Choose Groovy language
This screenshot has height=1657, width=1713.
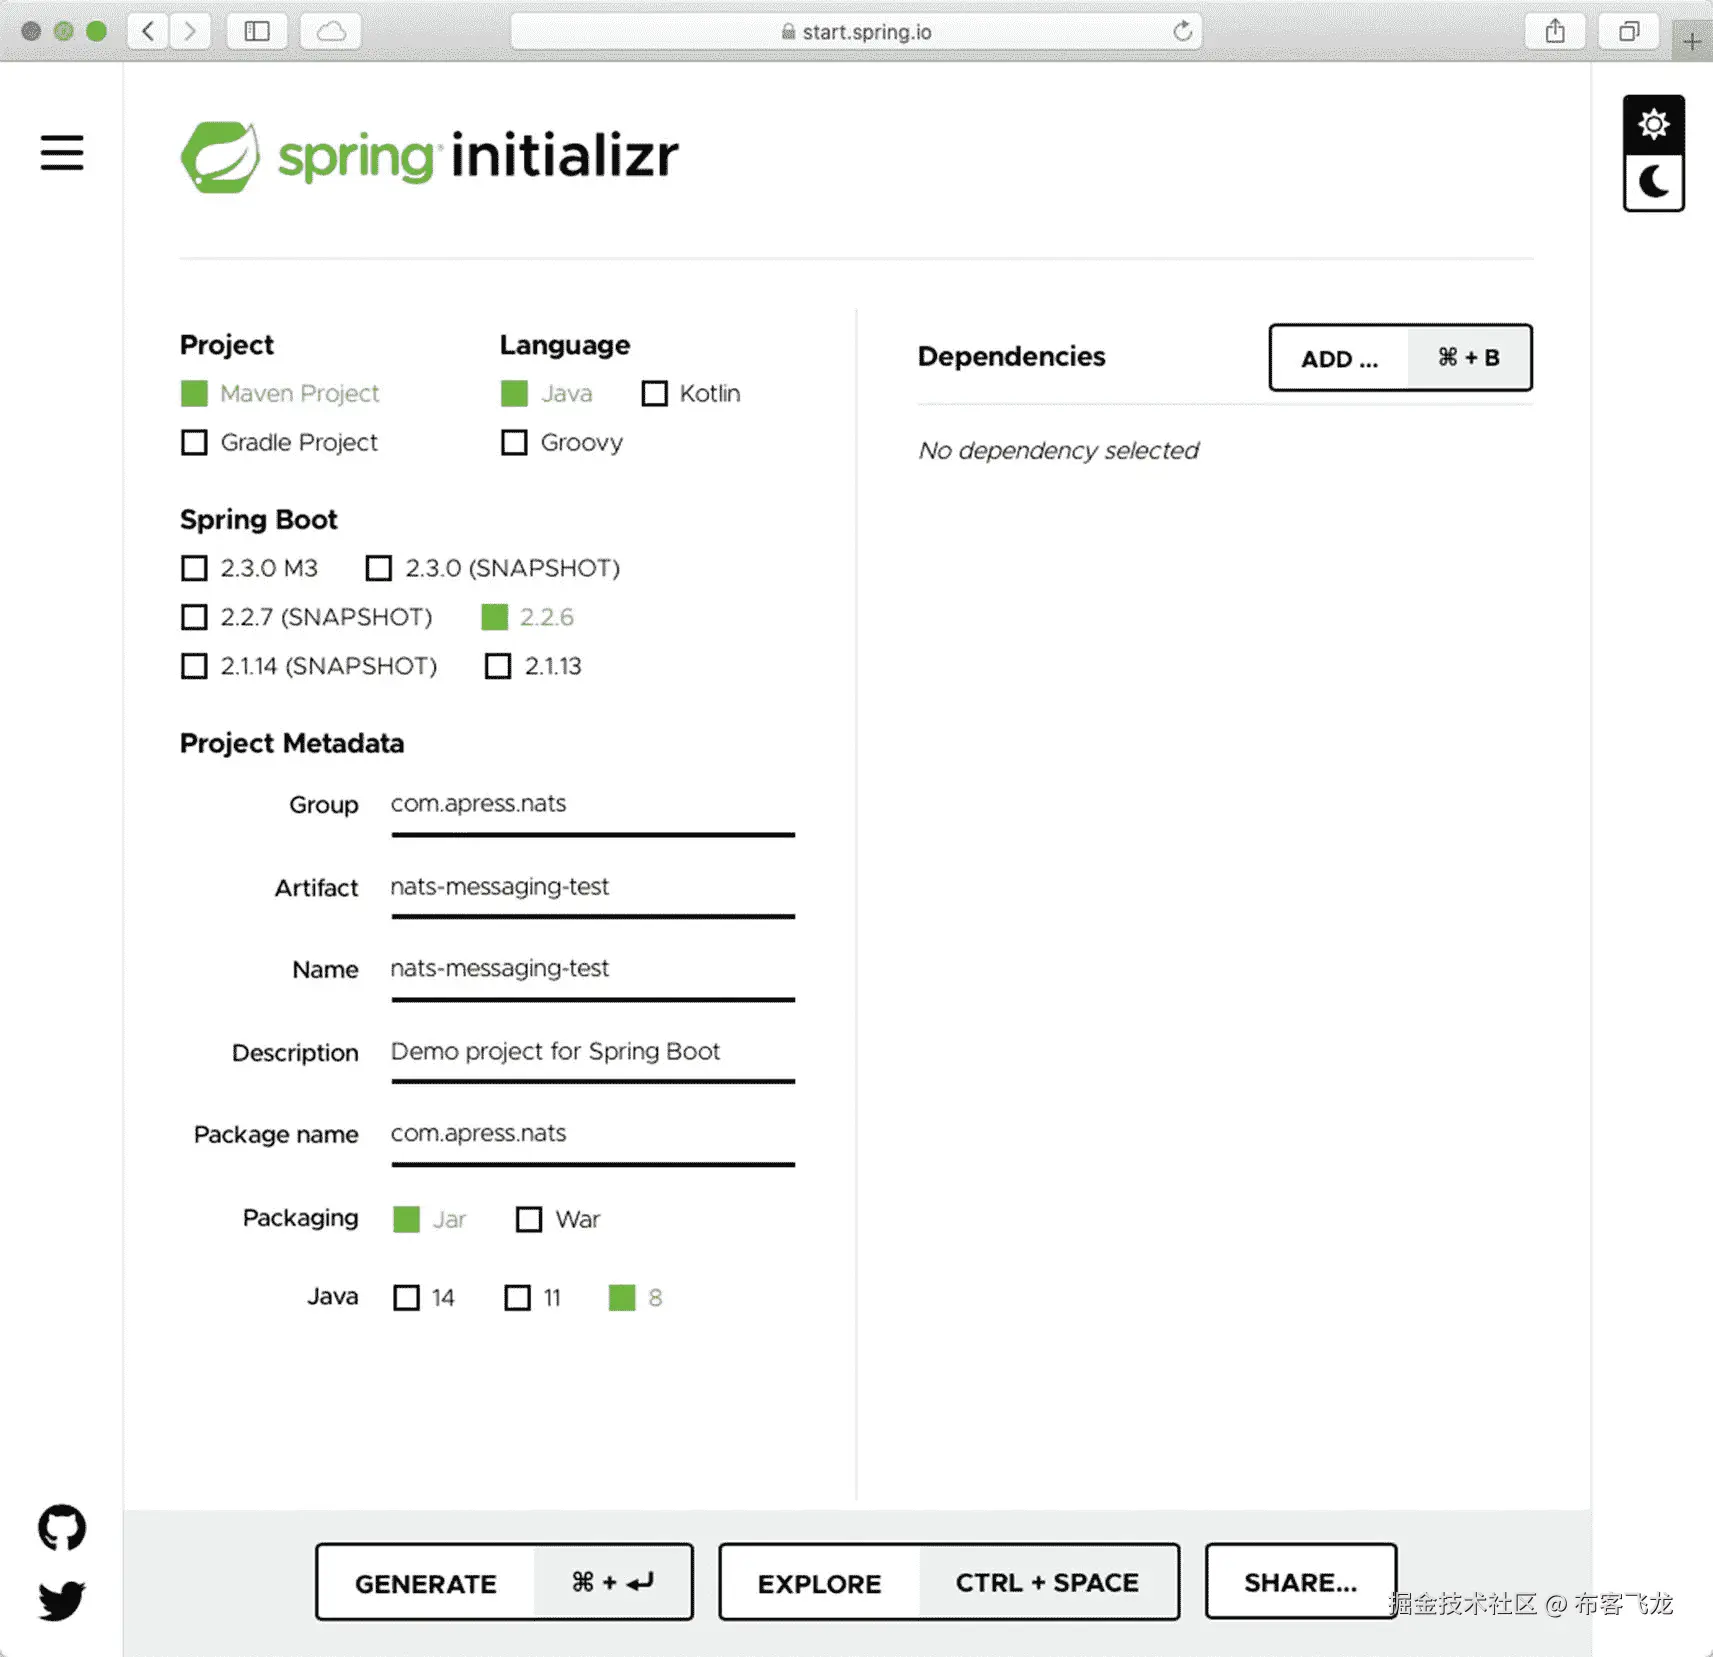click(562, 442)
